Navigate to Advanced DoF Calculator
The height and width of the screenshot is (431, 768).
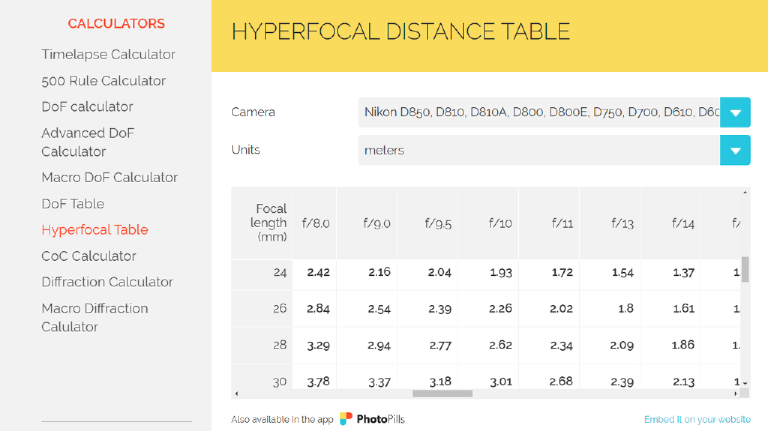[87, 142]
